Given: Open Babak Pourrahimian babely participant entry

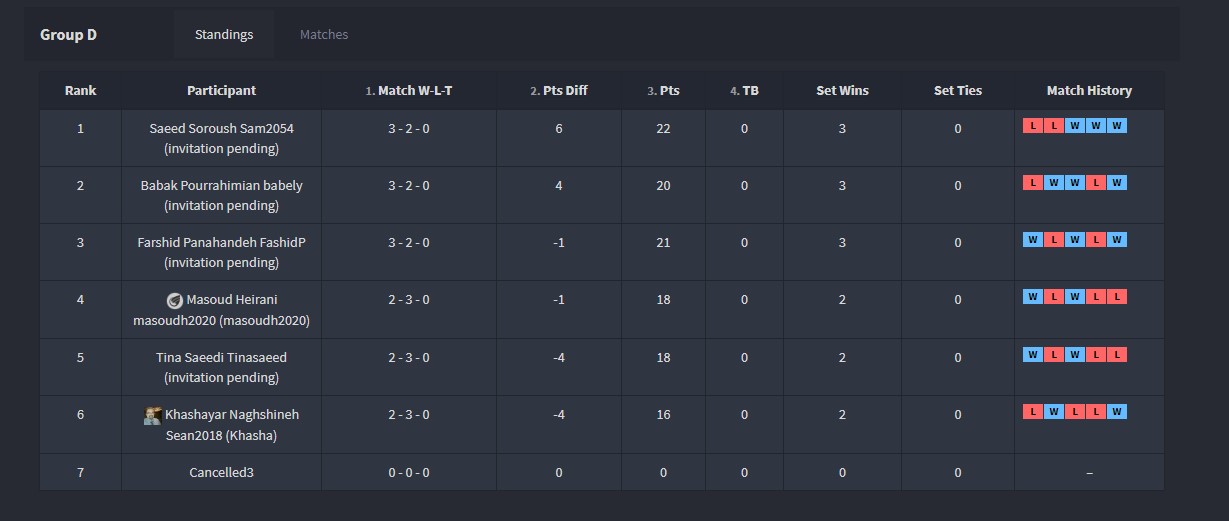Looking at the screenshot, I should click(221, 186).
